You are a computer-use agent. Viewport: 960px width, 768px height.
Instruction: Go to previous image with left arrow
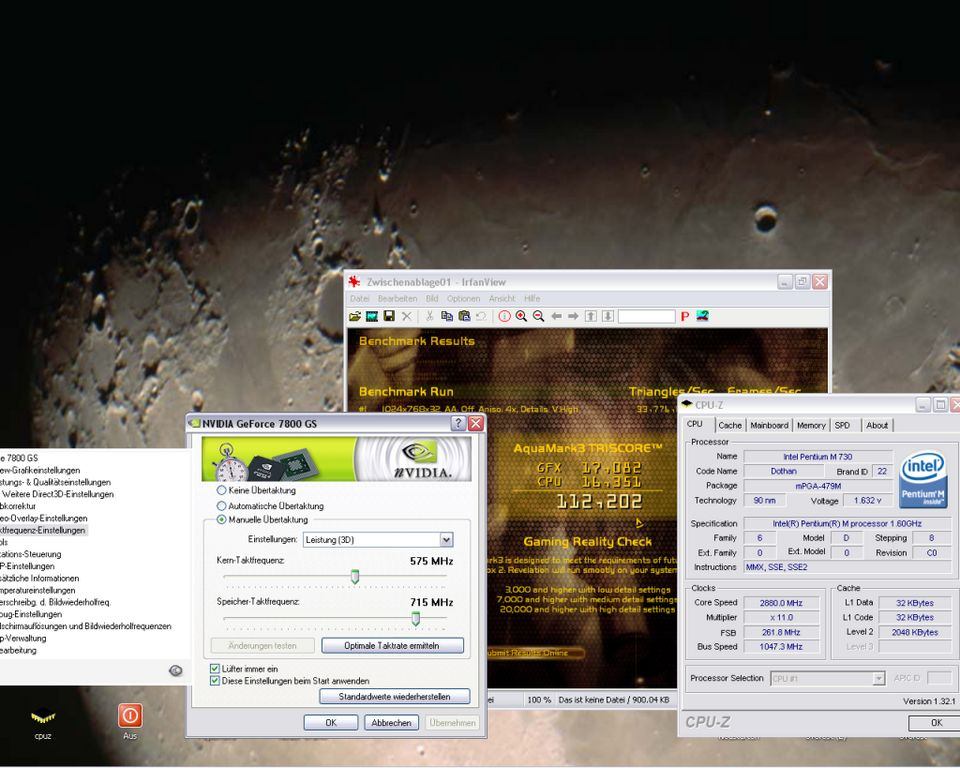pyautogui.click(x=556, y=317)
